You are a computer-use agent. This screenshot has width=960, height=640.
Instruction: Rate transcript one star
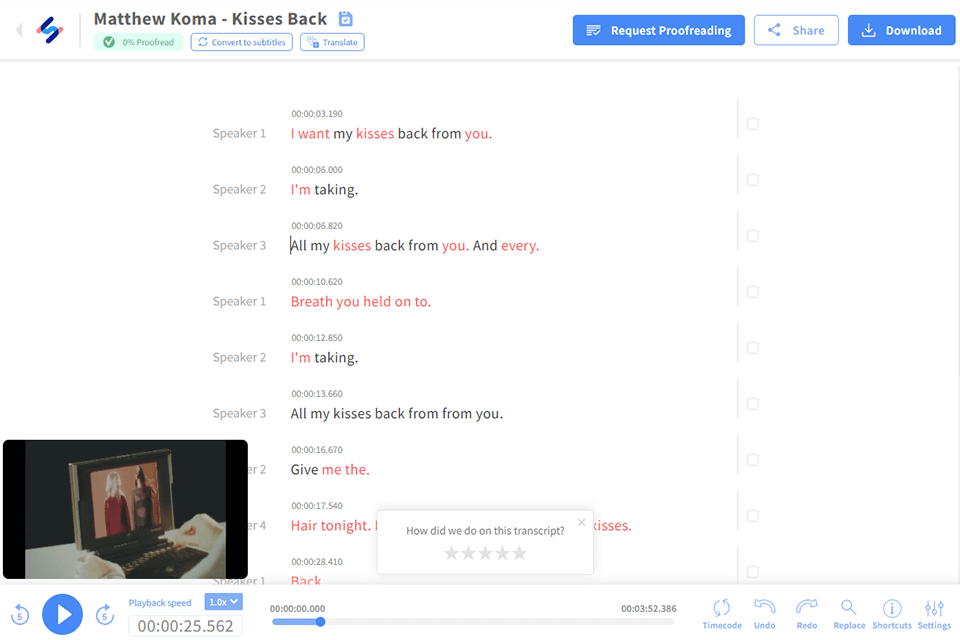click(x=451, y=554)
